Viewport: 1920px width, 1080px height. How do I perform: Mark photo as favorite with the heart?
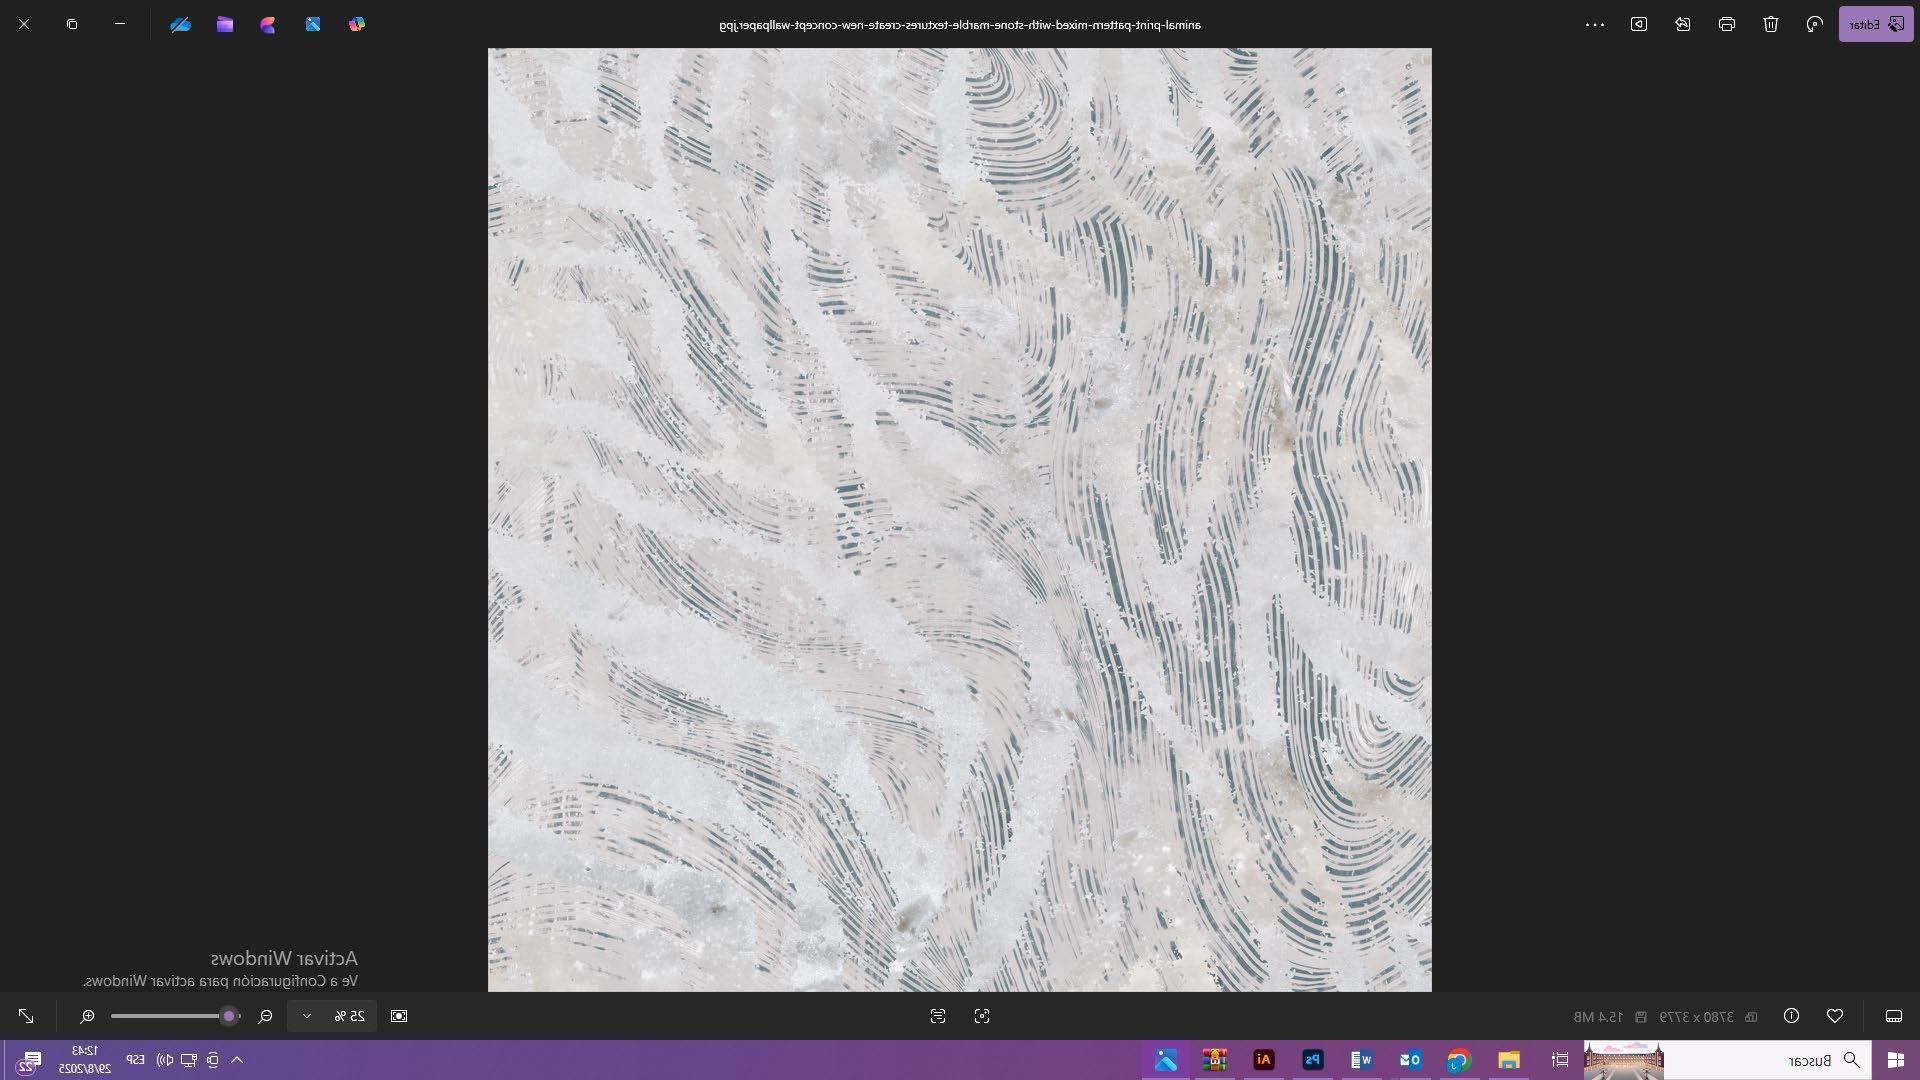point(1834,1016)
